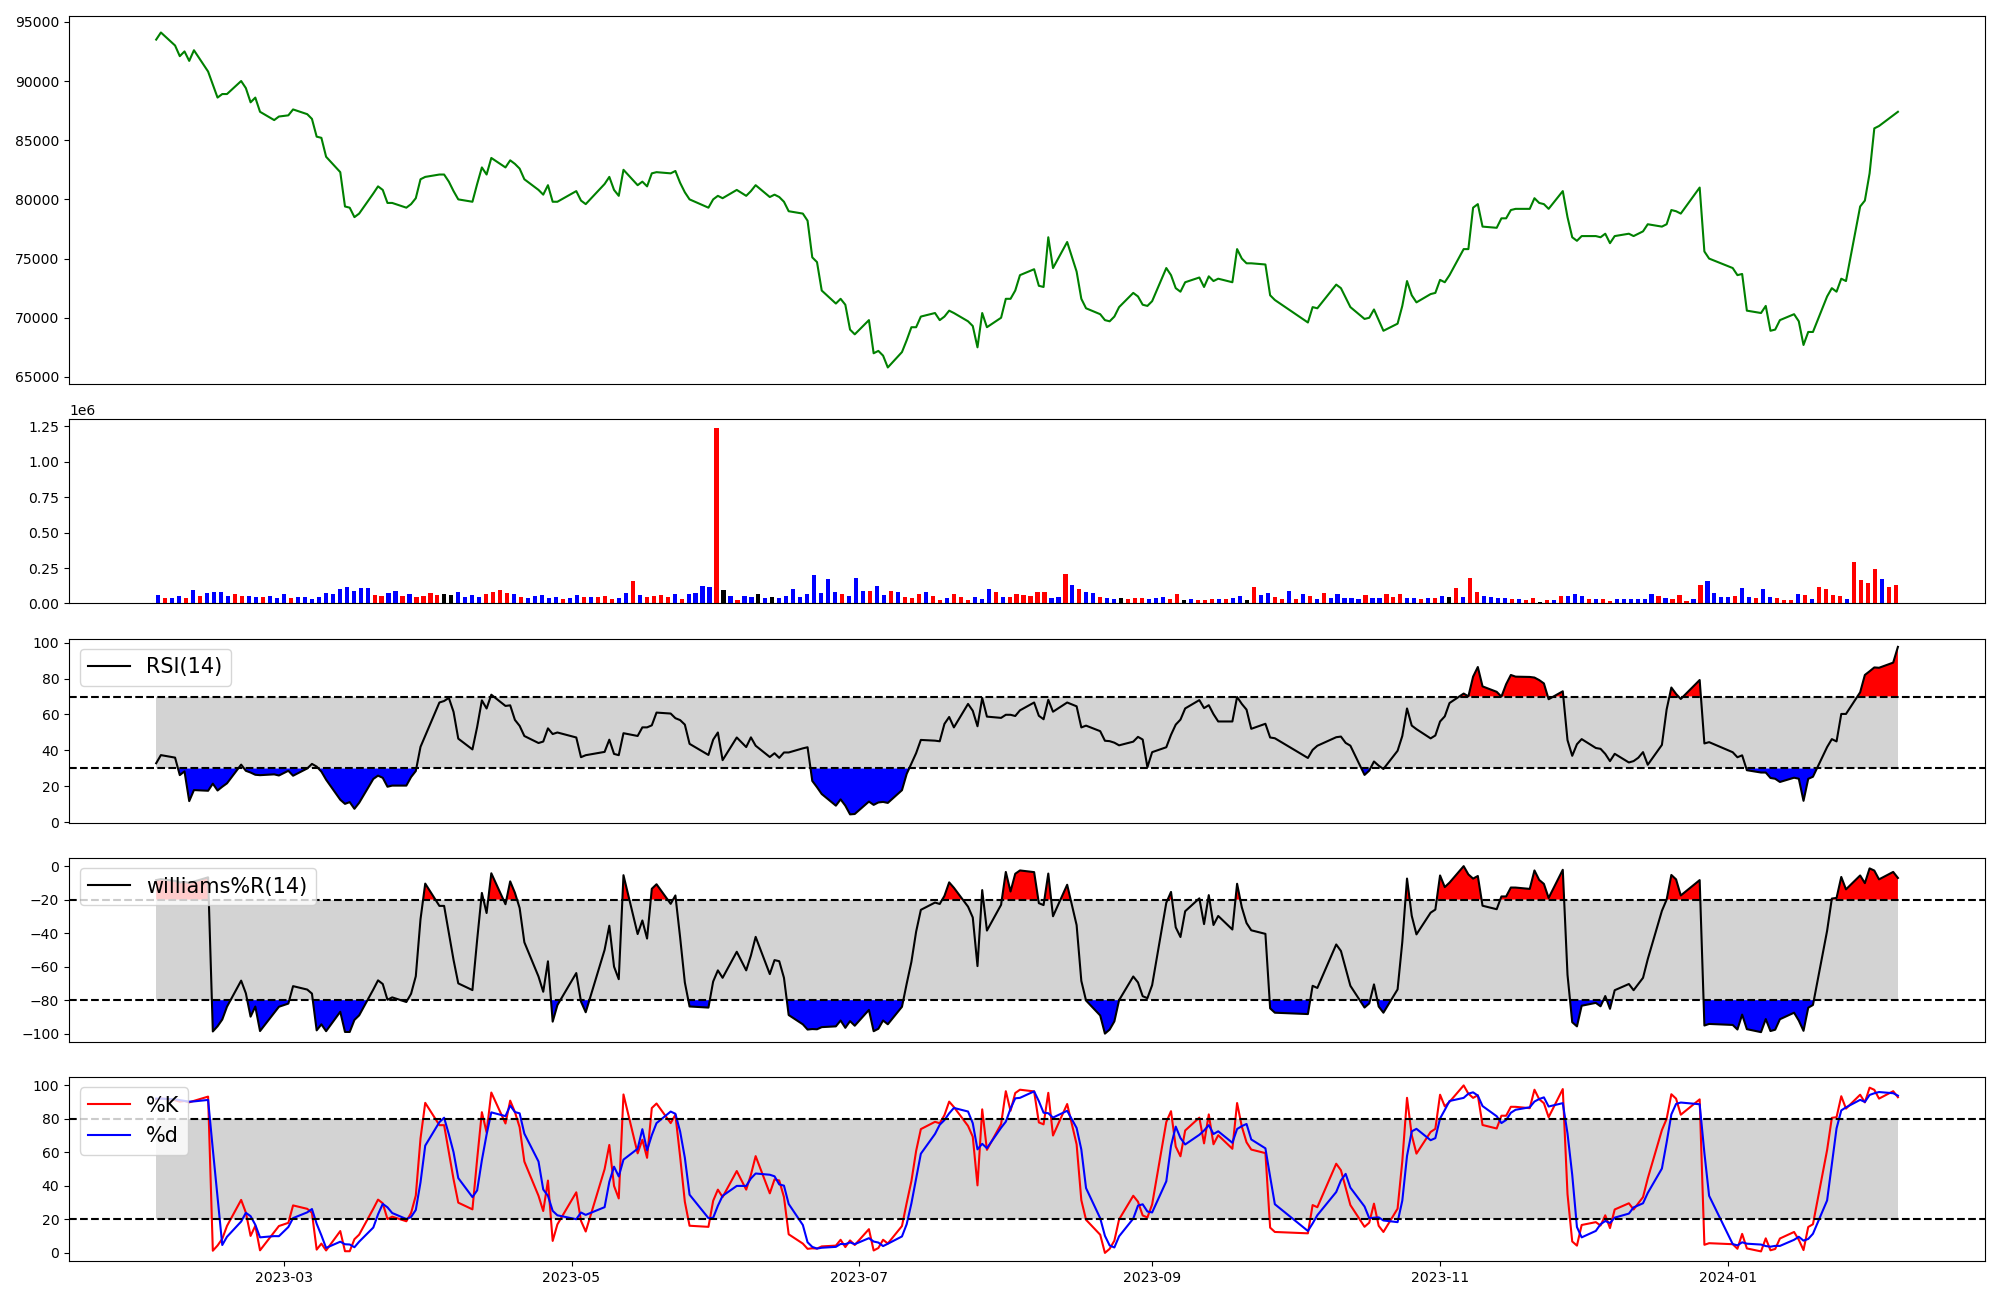
Task: Click the 2023-03 x-axis date label
Action: (284, 1277)
